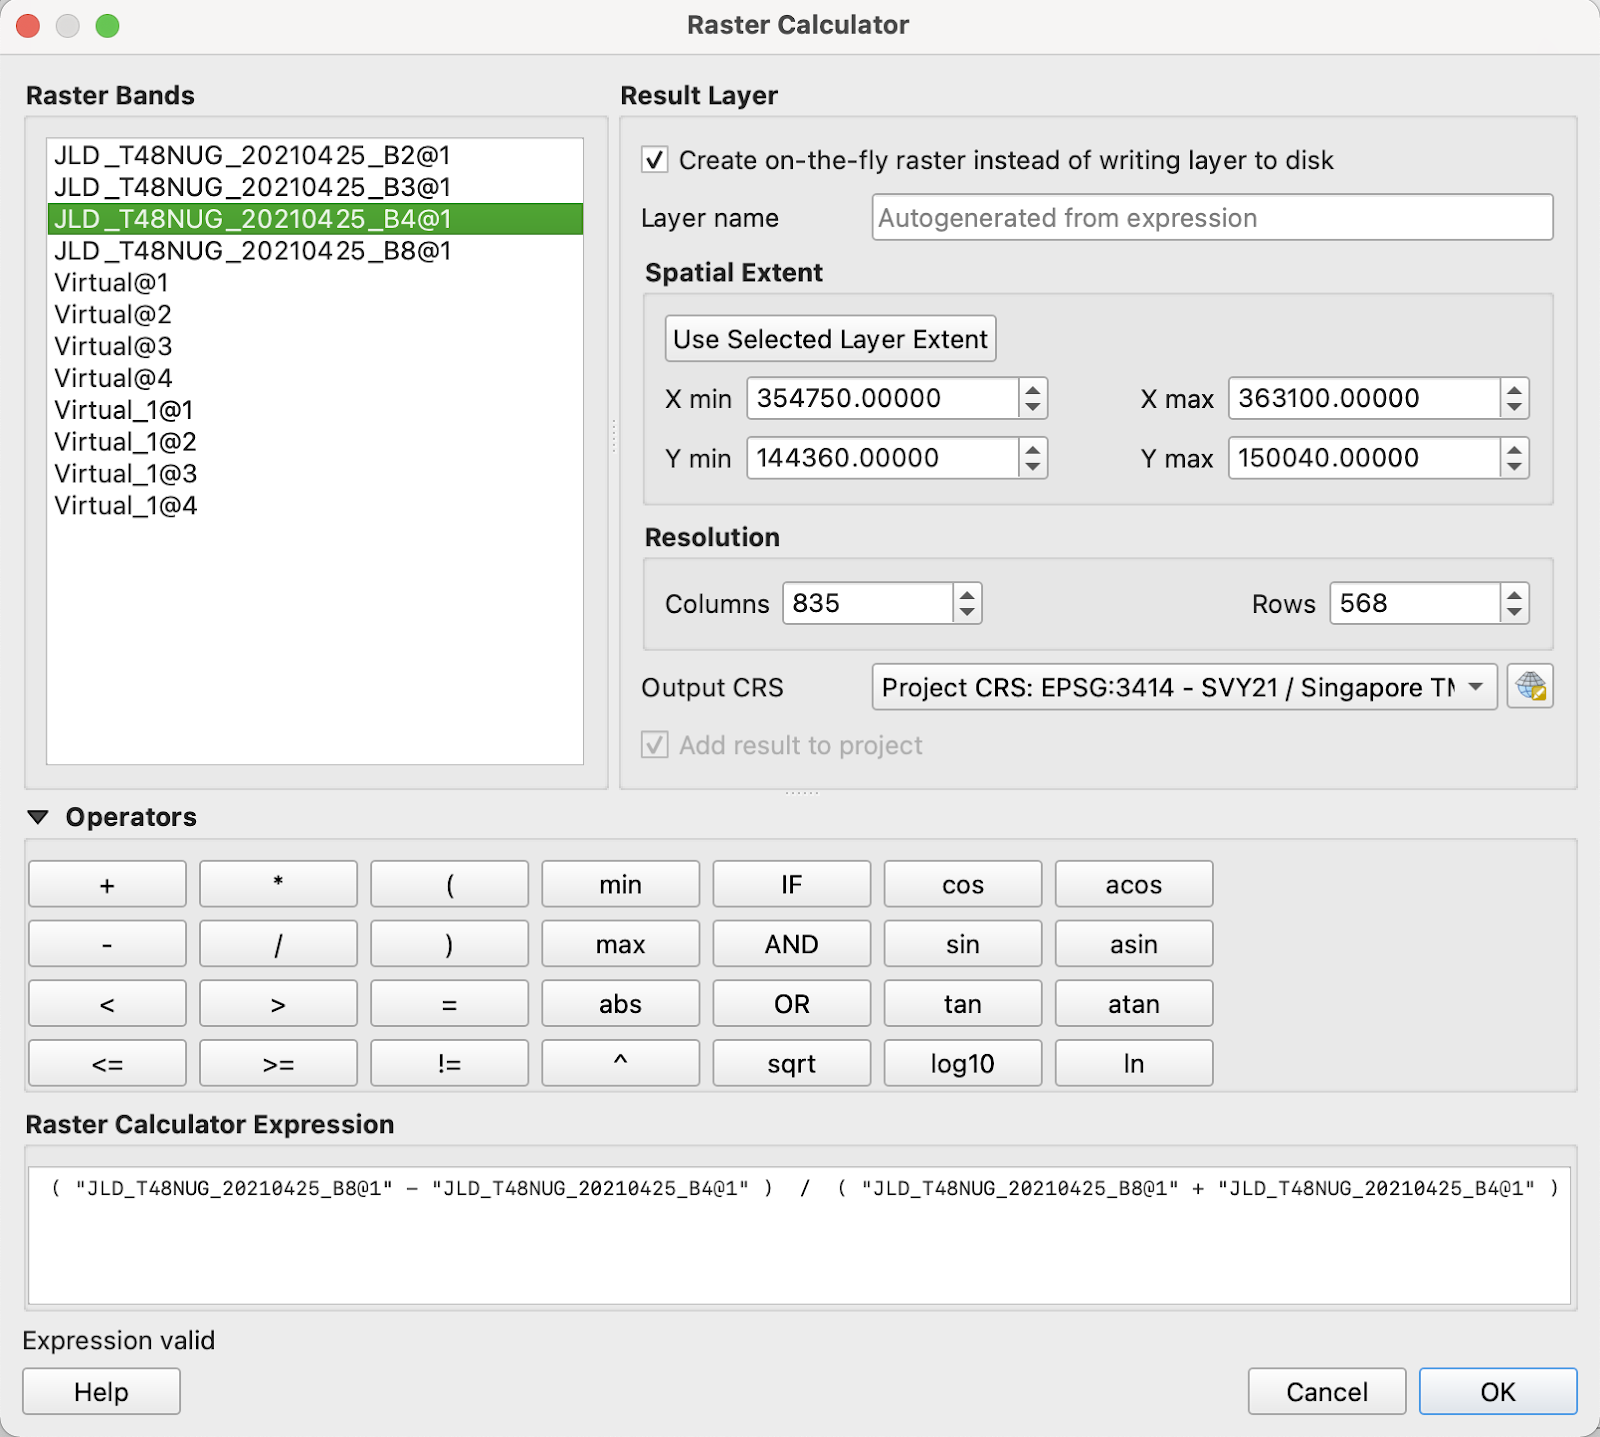Click into the Layer name field

pyautogui.click(x=1211, y=218)
